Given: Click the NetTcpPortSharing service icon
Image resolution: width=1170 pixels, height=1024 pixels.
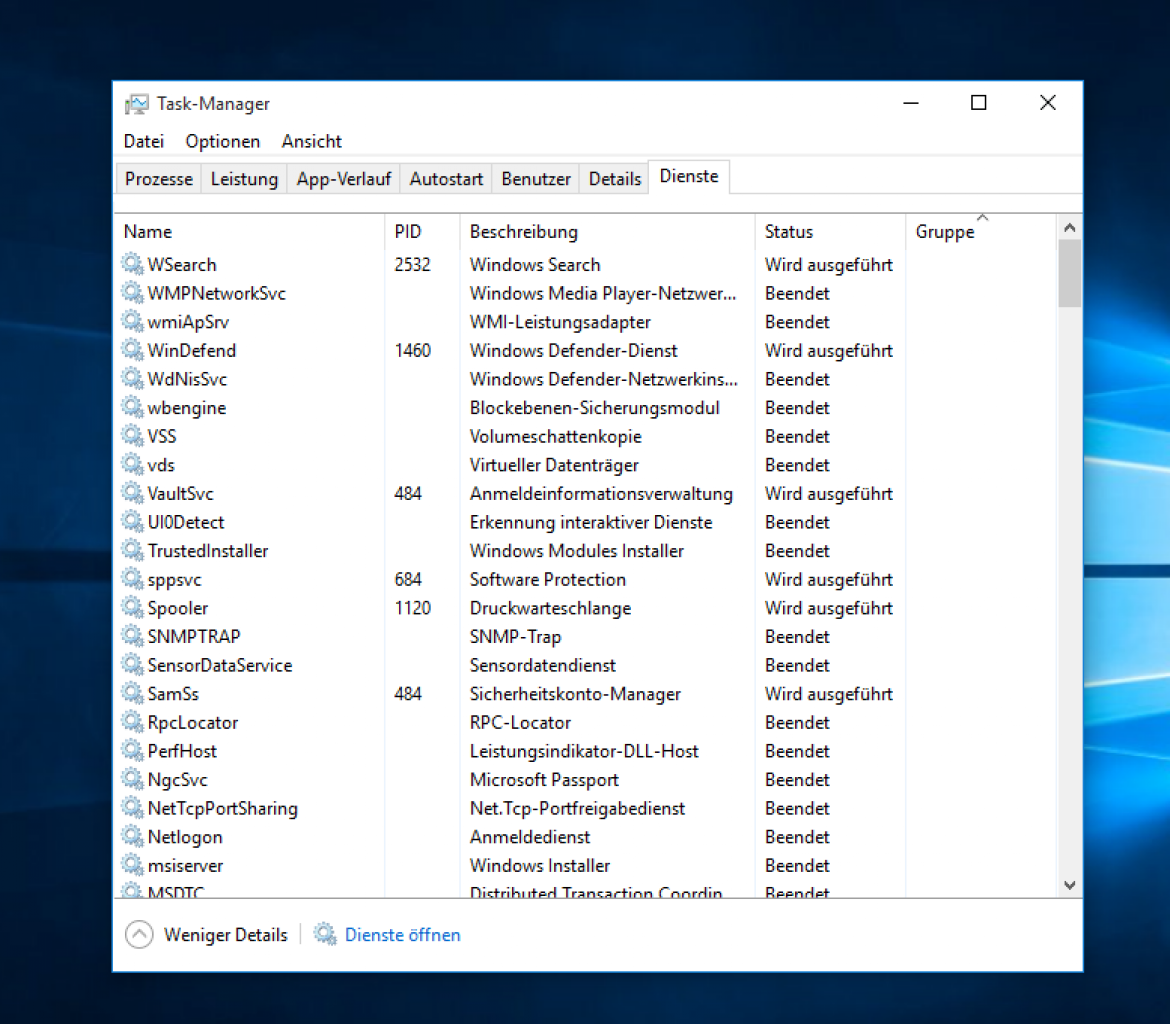Looking at the screenshot, I should pyautogui.click(x=132, y=808).
